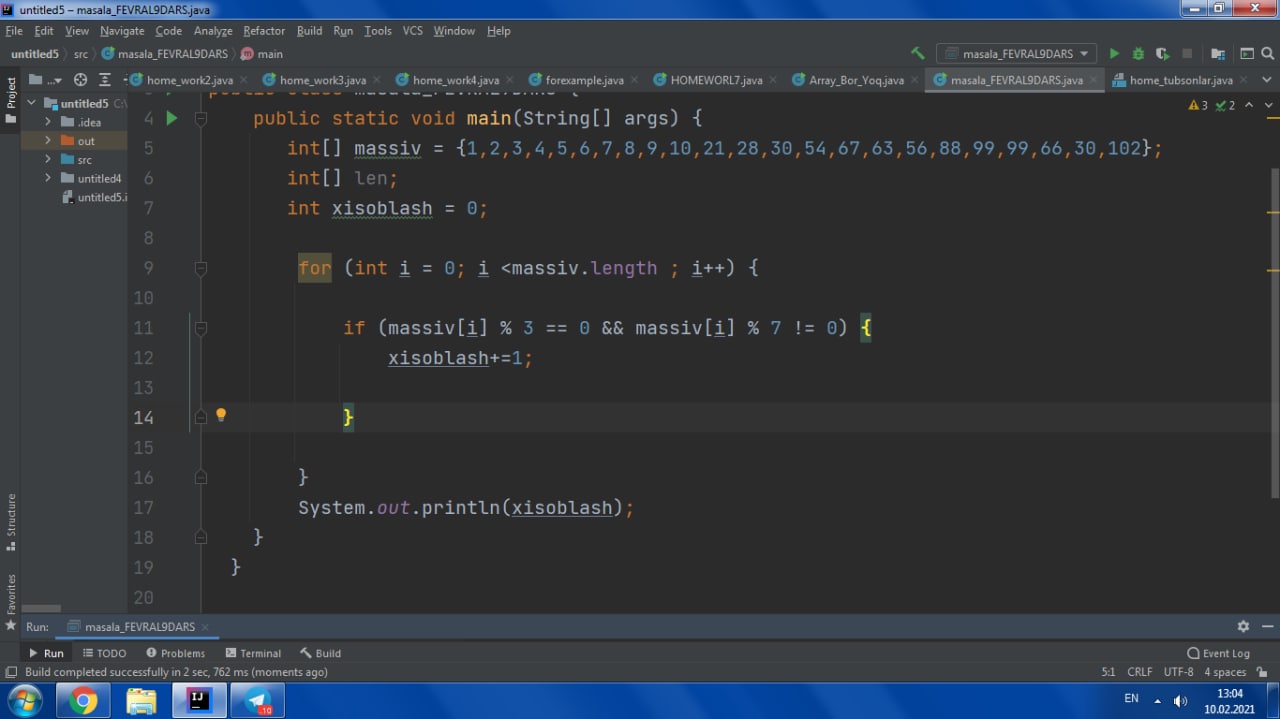Click the Windows Start button

[24, 700]
